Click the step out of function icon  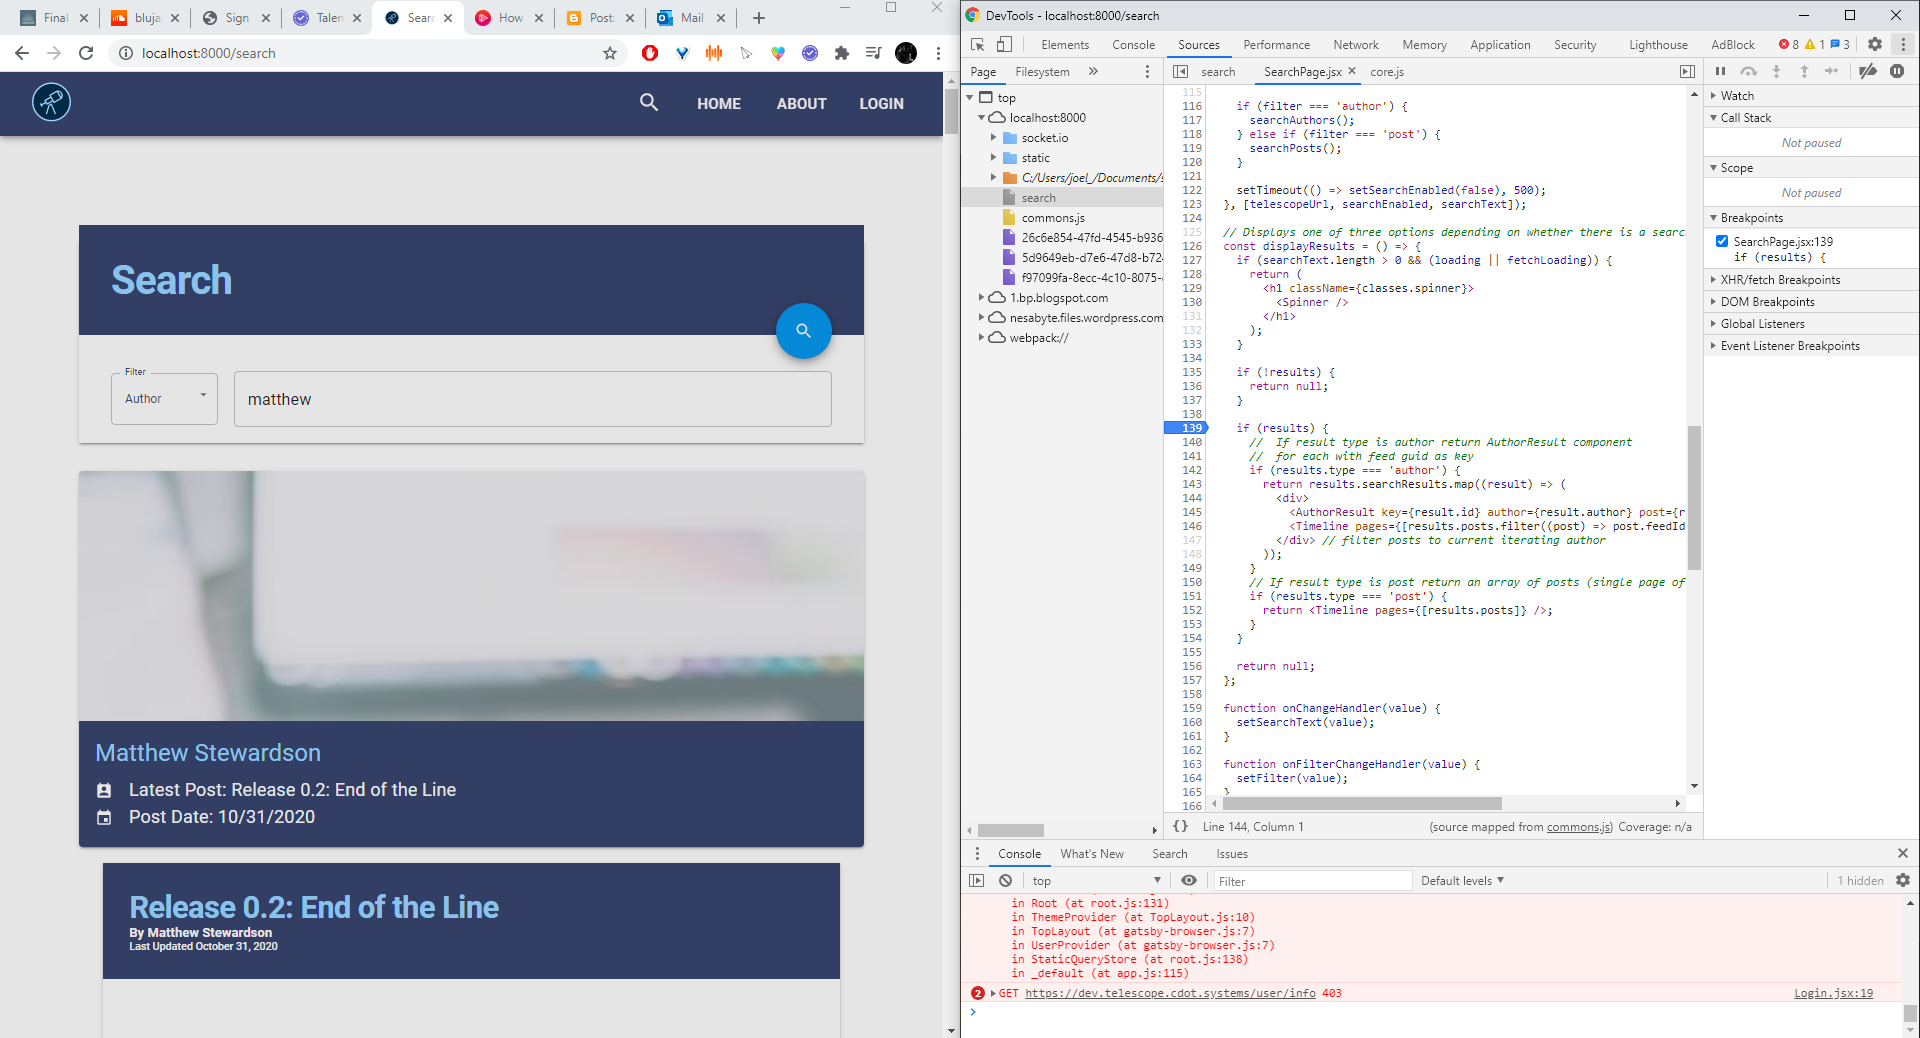point(1804,71)
